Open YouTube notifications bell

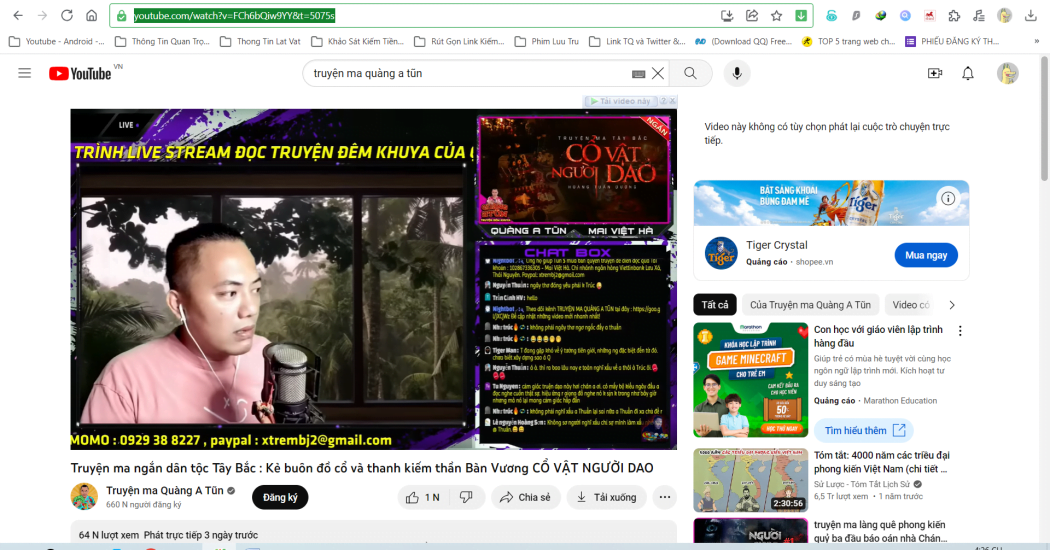pos(968,74)
